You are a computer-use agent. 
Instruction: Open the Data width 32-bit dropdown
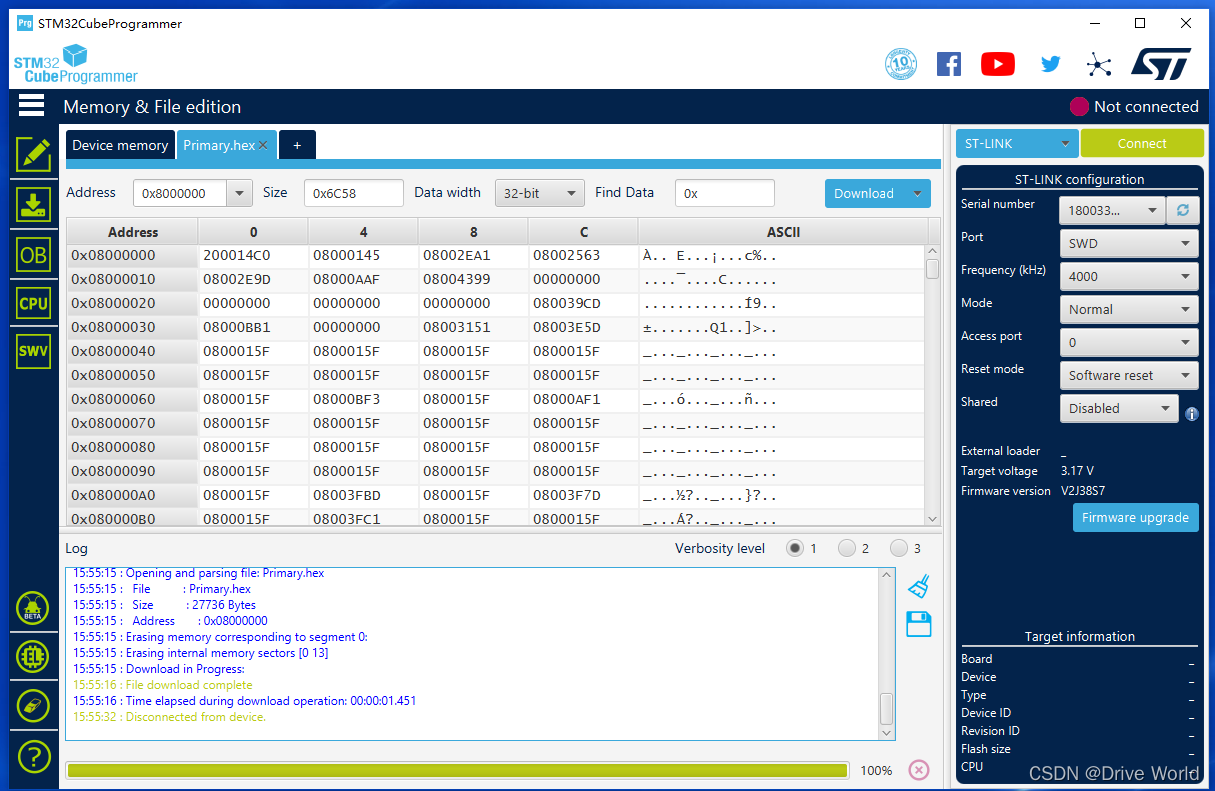coord(540,193)
